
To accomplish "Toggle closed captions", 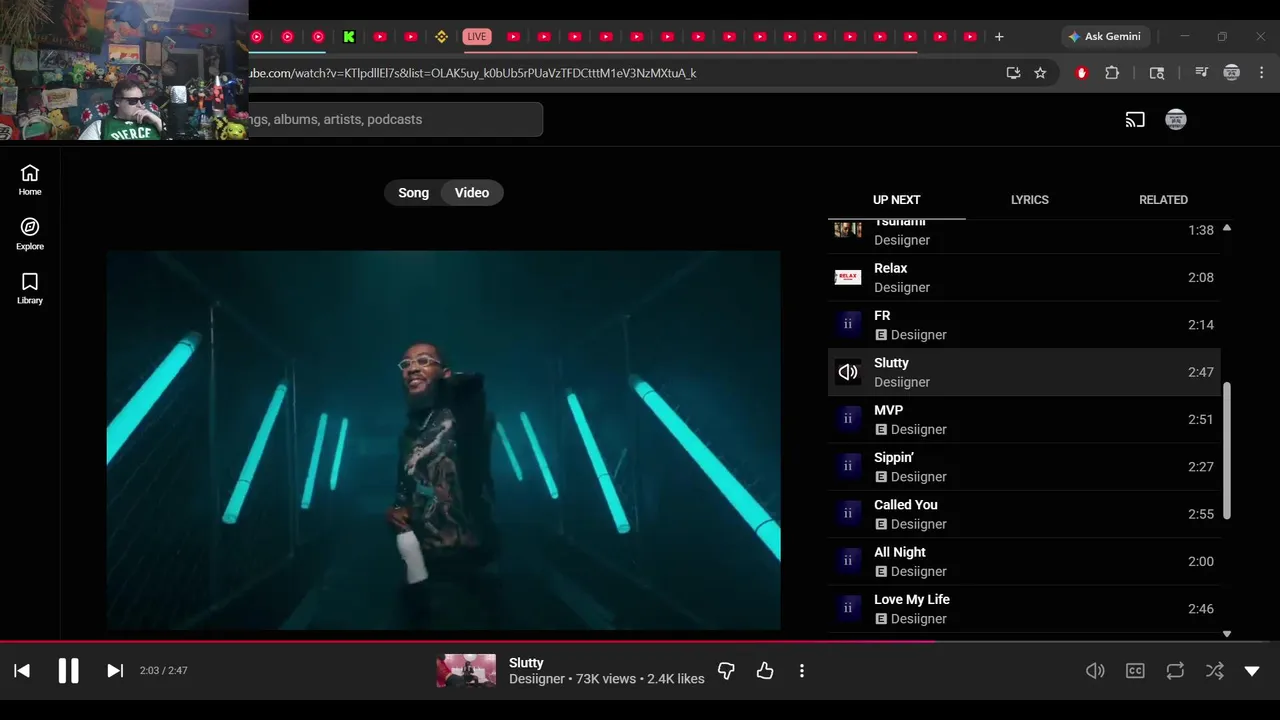I will pyautogui.click(x=1135, y=671).
